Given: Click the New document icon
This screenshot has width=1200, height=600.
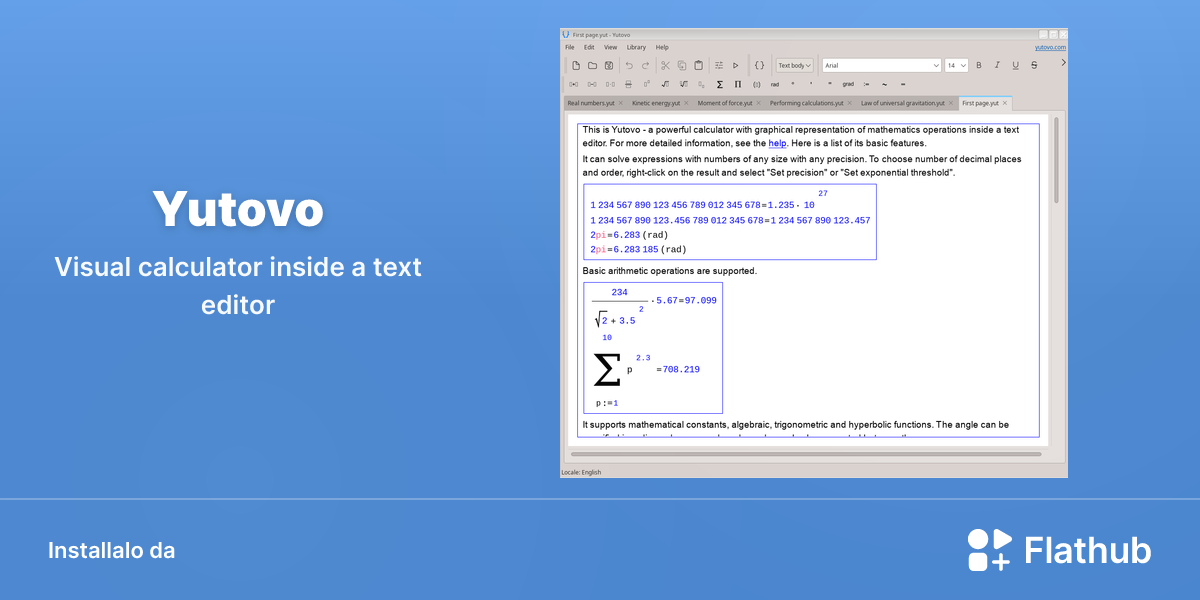Looking at the screenshot, I should [576, 65].
